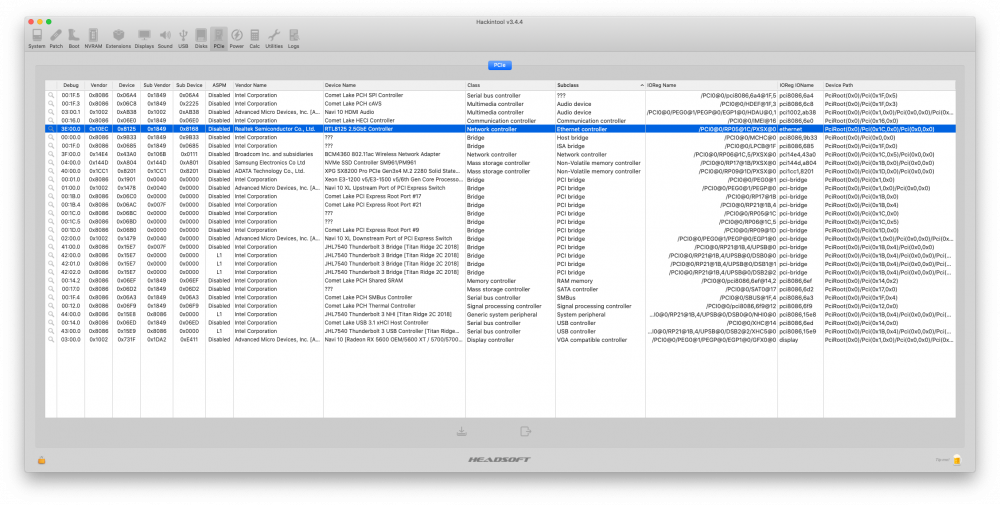Sort by IOReg Name column header
1000x505 pixels.
(x=711, y=85)
